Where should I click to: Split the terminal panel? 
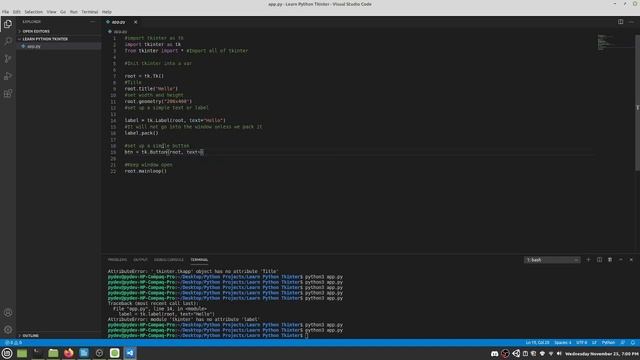599,260
